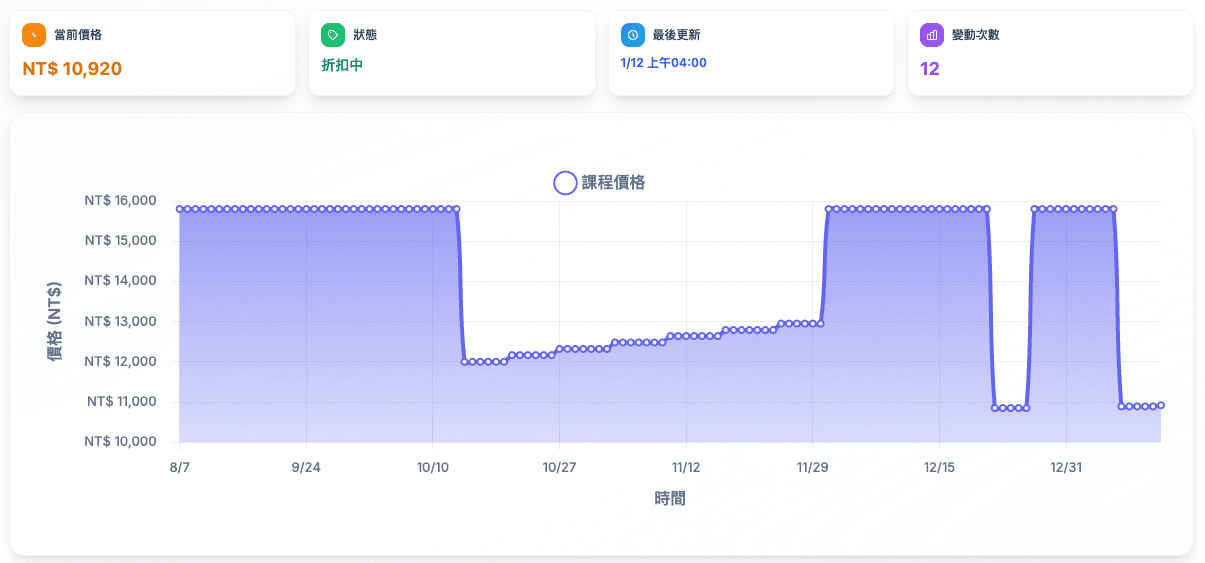Screen dimensions: 1205x563
Task: Click the last data point on the chart
Action: pyautogui.click(x=1161, y=405)
